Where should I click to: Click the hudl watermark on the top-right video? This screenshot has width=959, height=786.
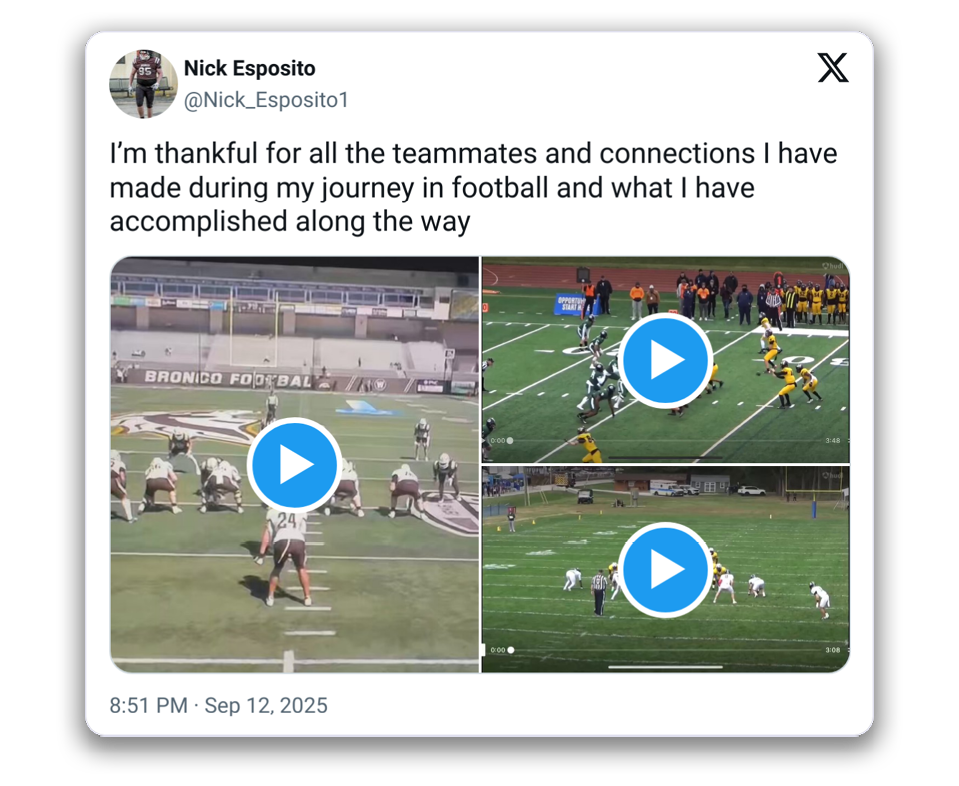(832, 266)
